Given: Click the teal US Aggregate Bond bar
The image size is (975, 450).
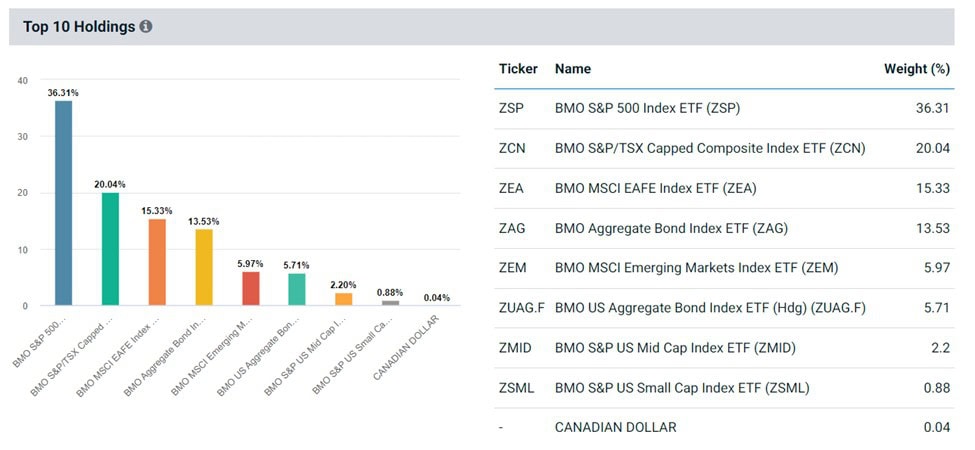Looking at the screenshot, I should 297,289.
